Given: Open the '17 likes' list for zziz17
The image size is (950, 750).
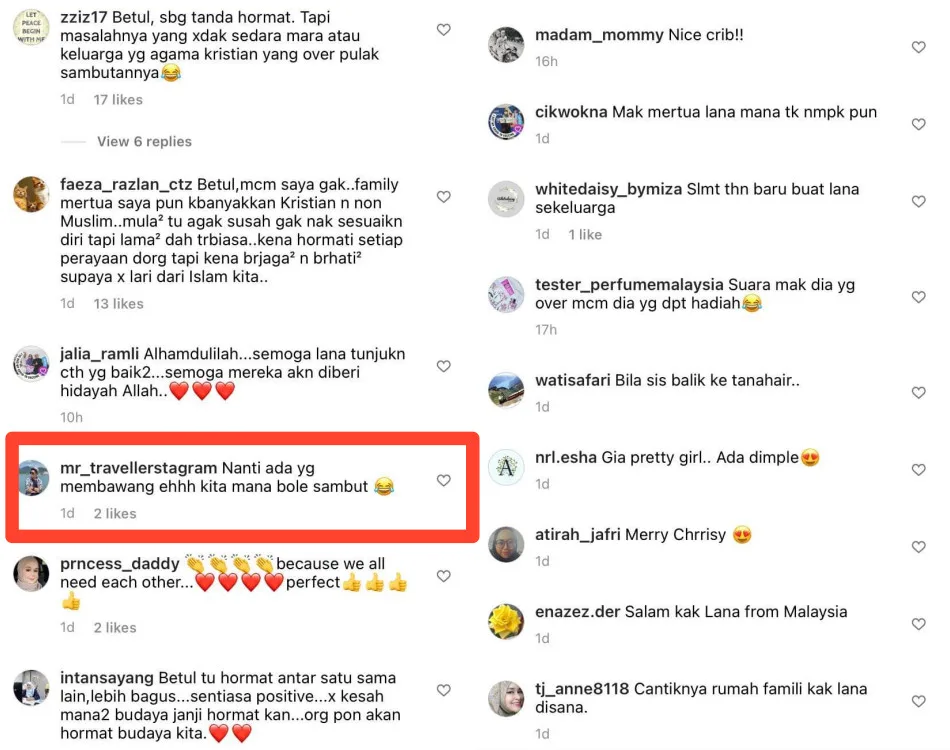Looking at the screenshot, I should (118, 100).
